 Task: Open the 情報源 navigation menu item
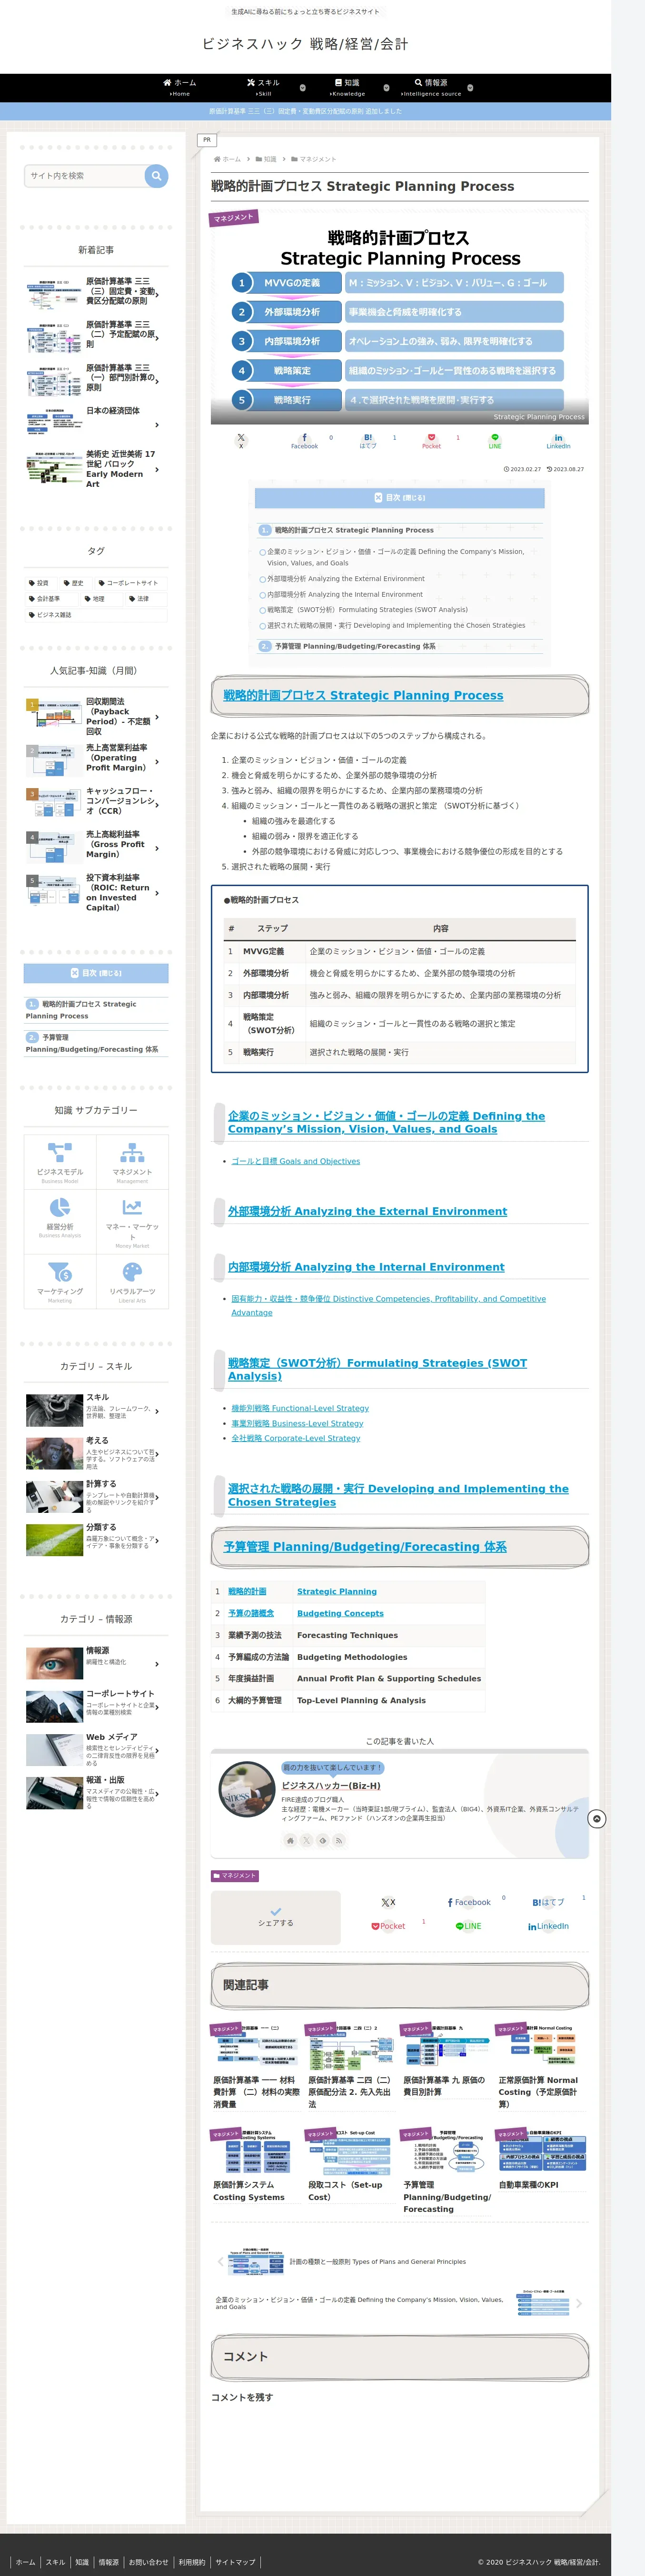431,87
